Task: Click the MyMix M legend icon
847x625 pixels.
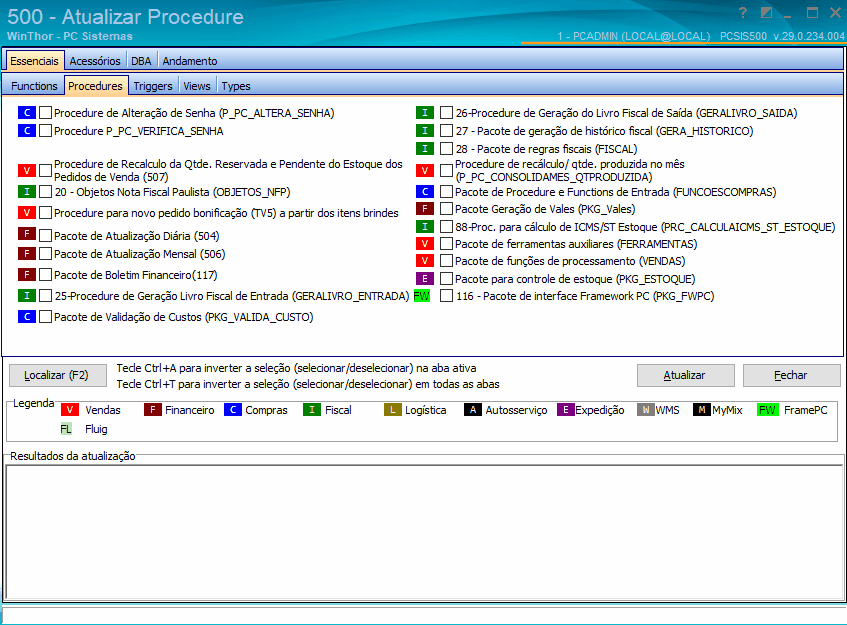Action: (702, 410)
